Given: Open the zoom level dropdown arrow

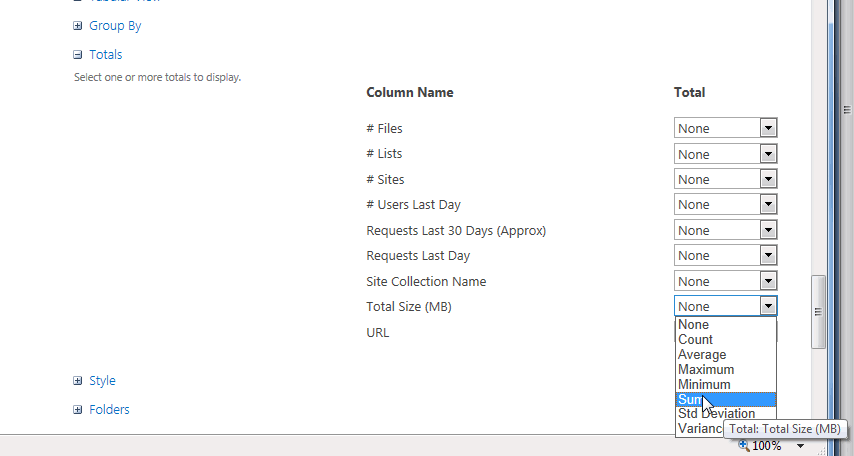Looking at the screenshot, I should tap(800, 446).
